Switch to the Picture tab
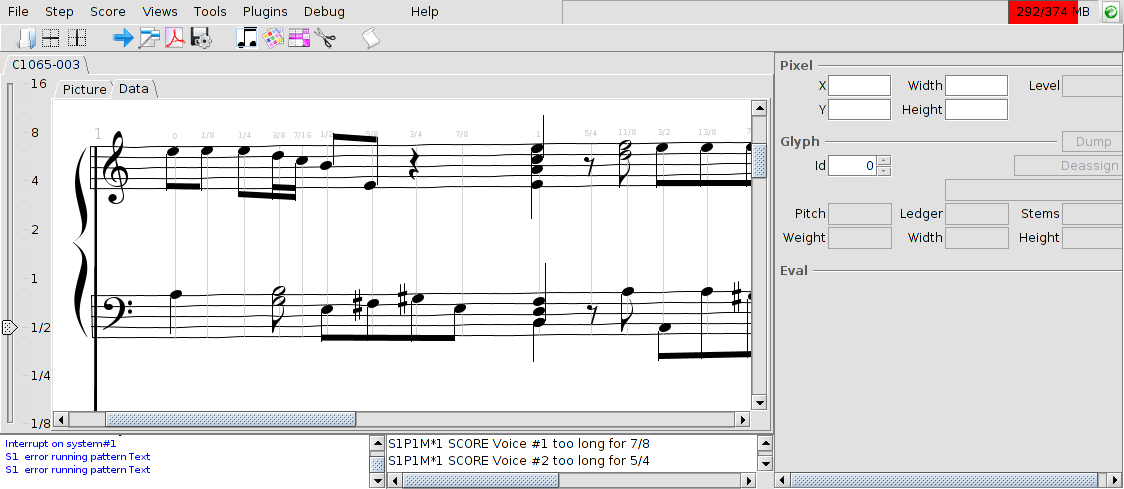The image size is (1124, 489). 84,89
